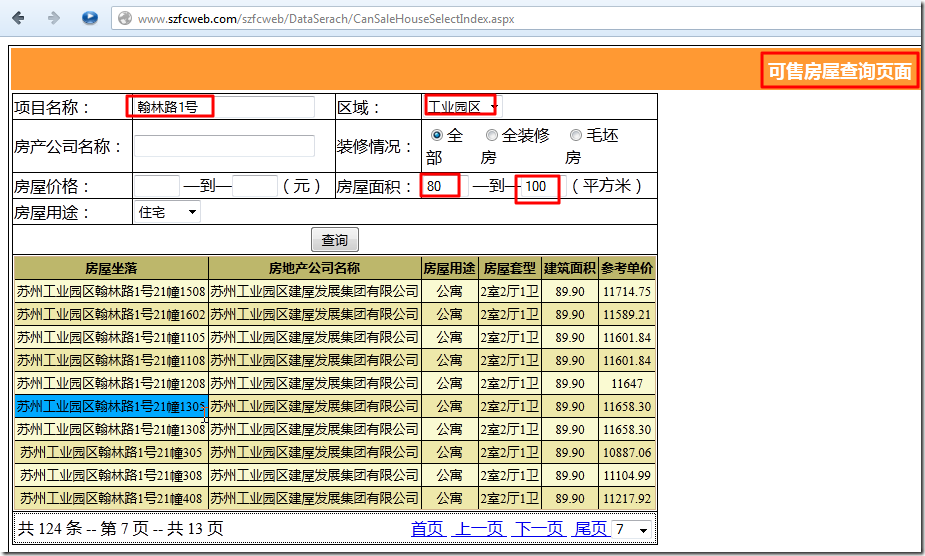The image size is (925, 556).
Task: Click 2室2厅1卫 cell in the 21幢408 row
Action: click(x=510, y=499)
